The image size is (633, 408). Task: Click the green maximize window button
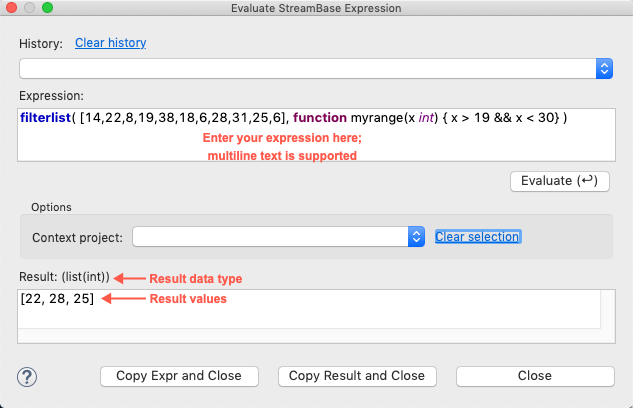pyautogui.click(x=47, y=8)
